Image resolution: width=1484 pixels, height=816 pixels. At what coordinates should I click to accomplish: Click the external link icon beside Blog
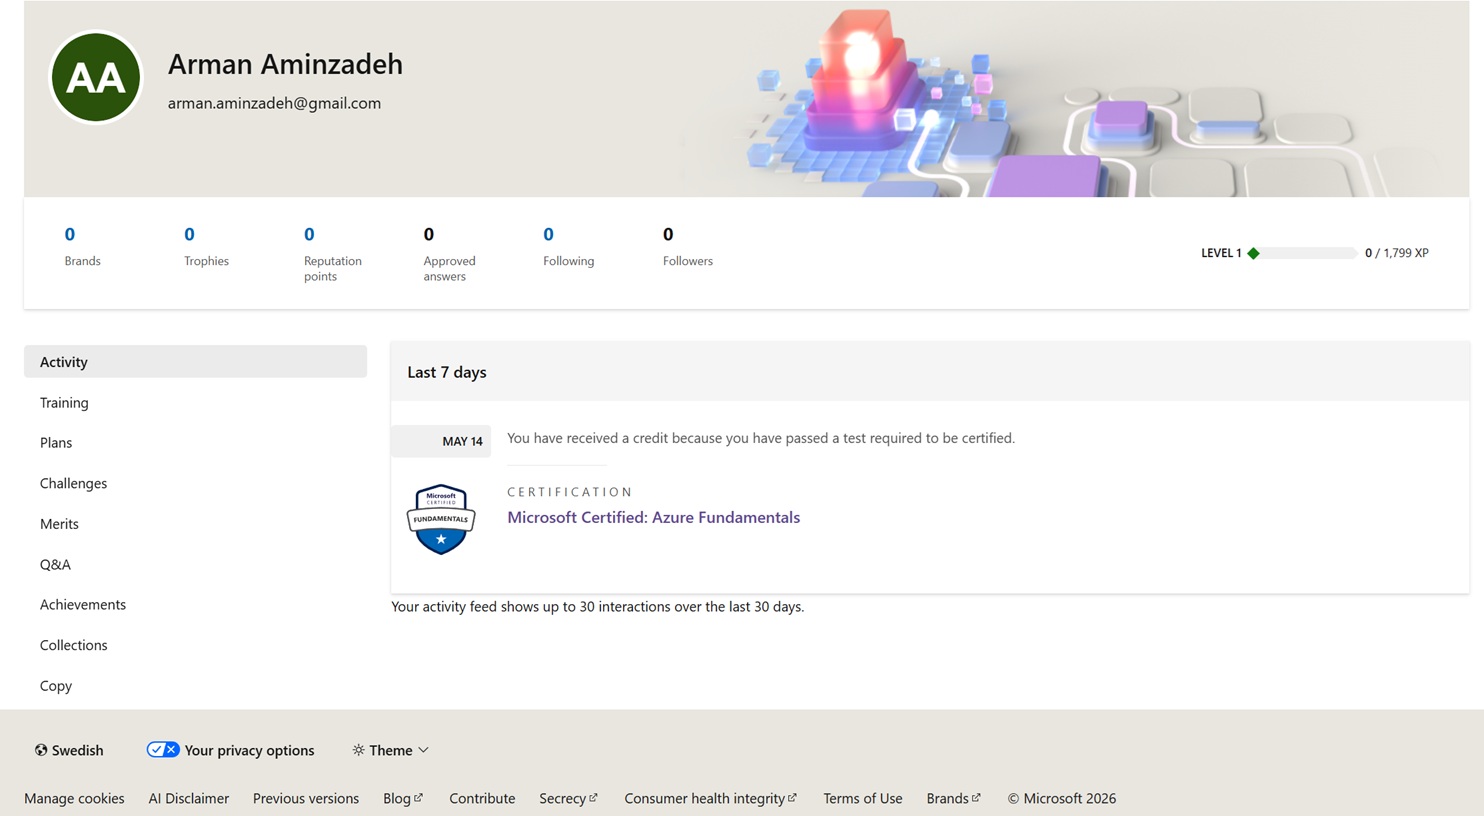418,798
